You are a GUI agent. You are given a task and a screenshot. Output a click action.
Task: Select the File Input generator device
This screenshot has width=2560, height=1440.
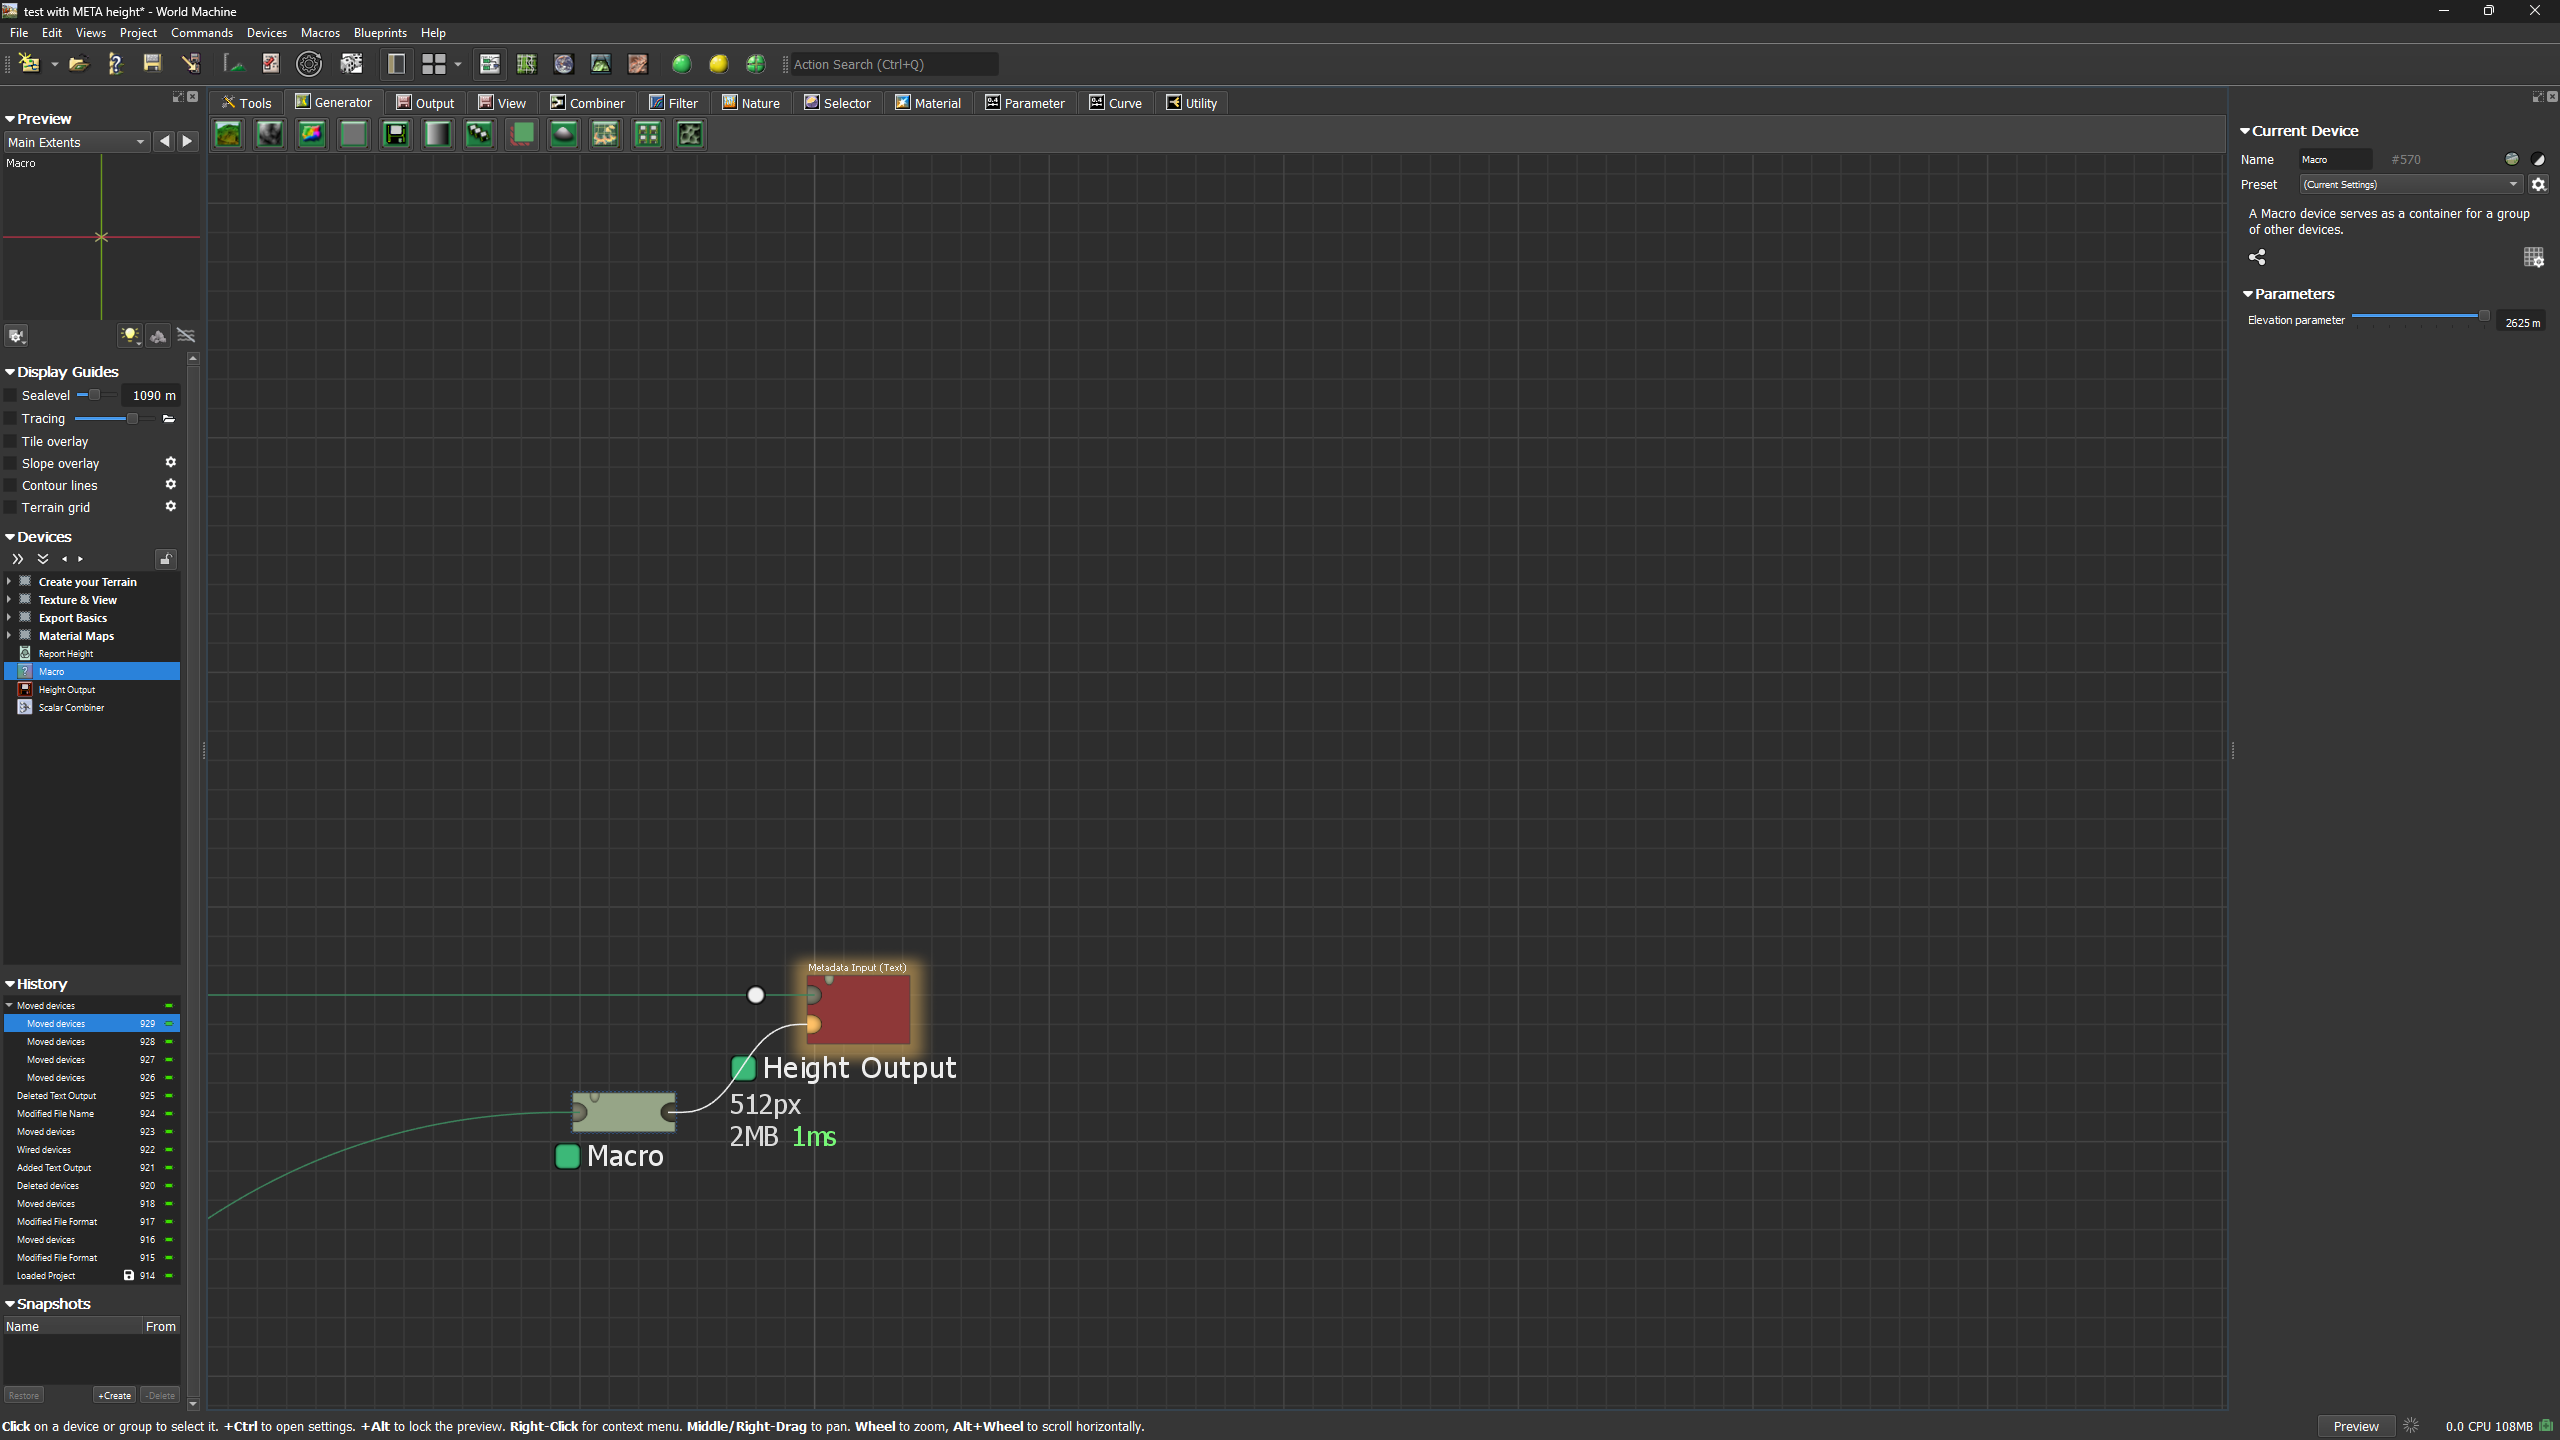(x=396, y=134)
